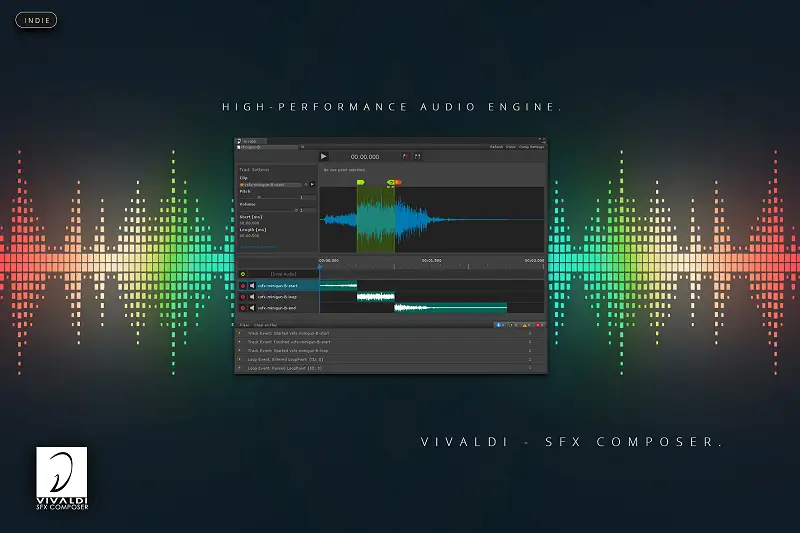Click the Play button beside the timecode

point(323,157)
